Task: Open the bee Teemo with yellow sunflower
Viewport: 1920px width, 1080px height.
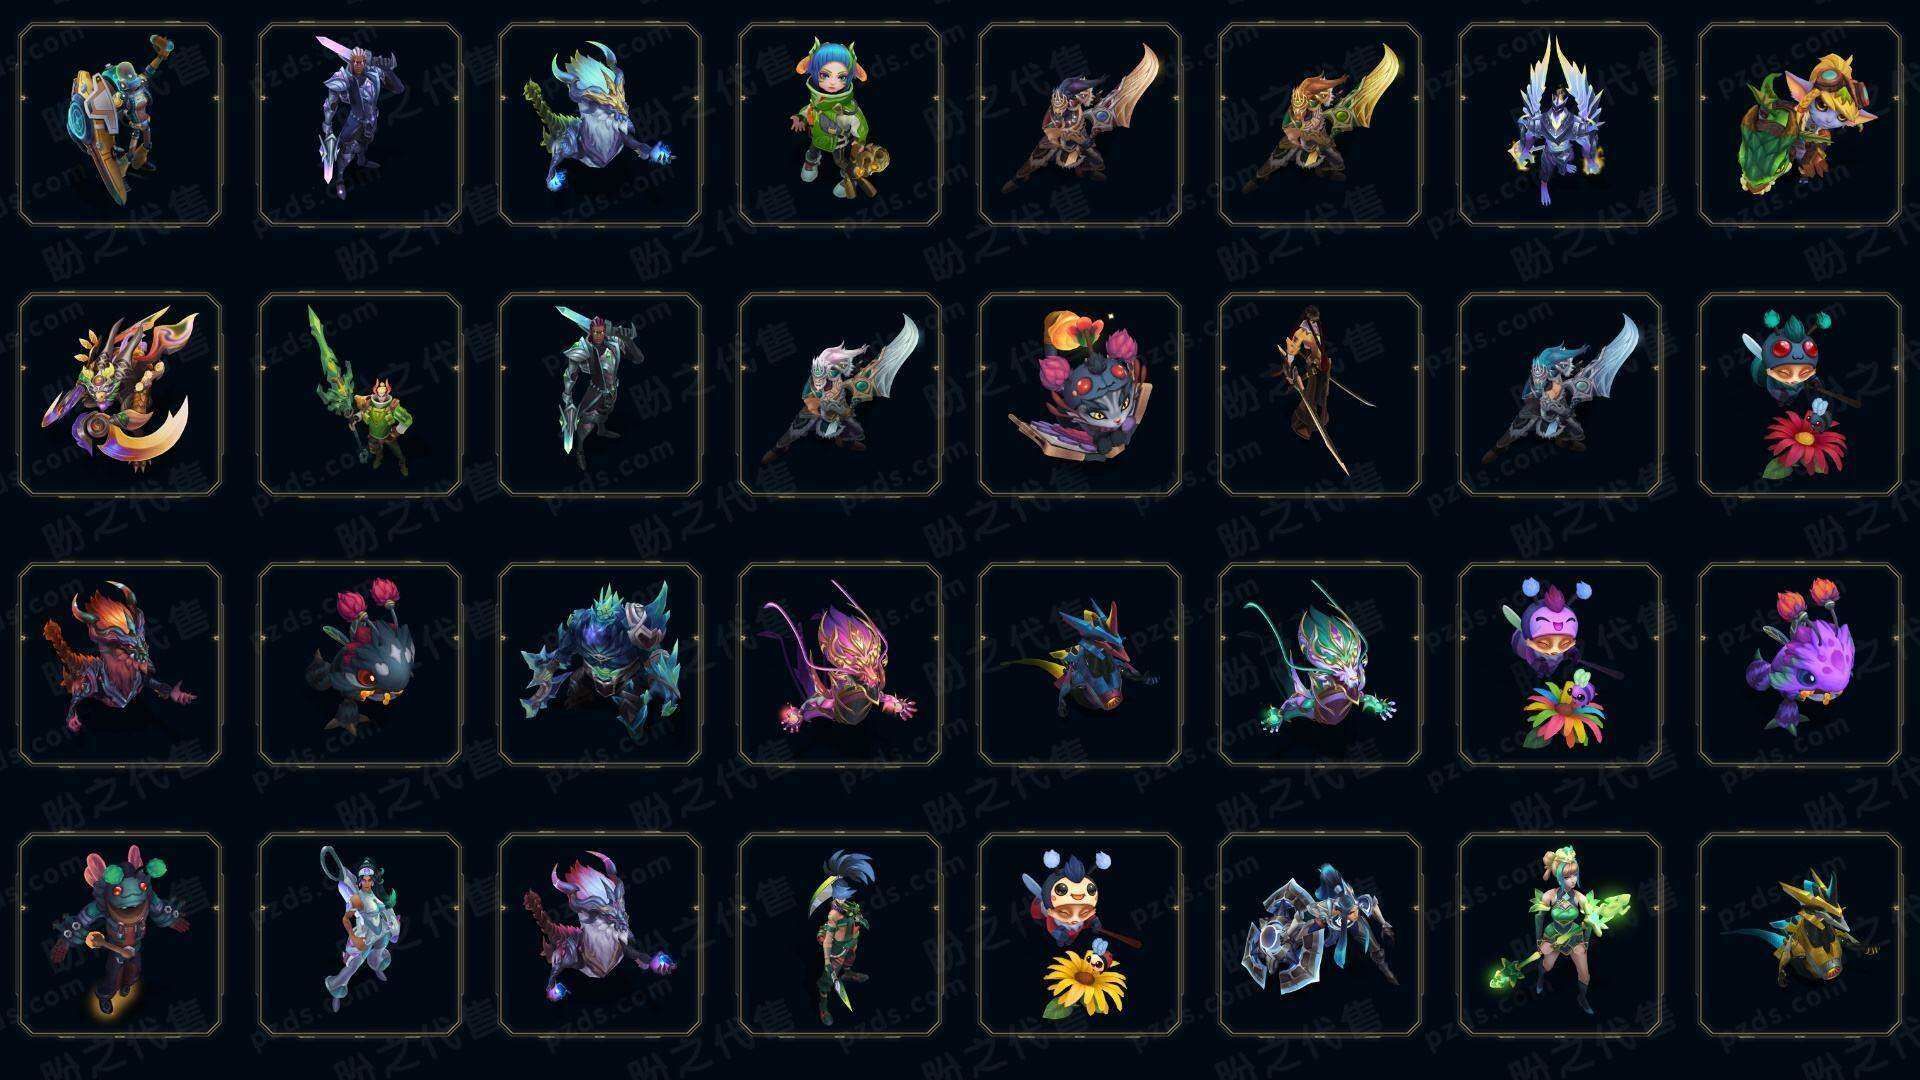Action: click(1080, 934)
